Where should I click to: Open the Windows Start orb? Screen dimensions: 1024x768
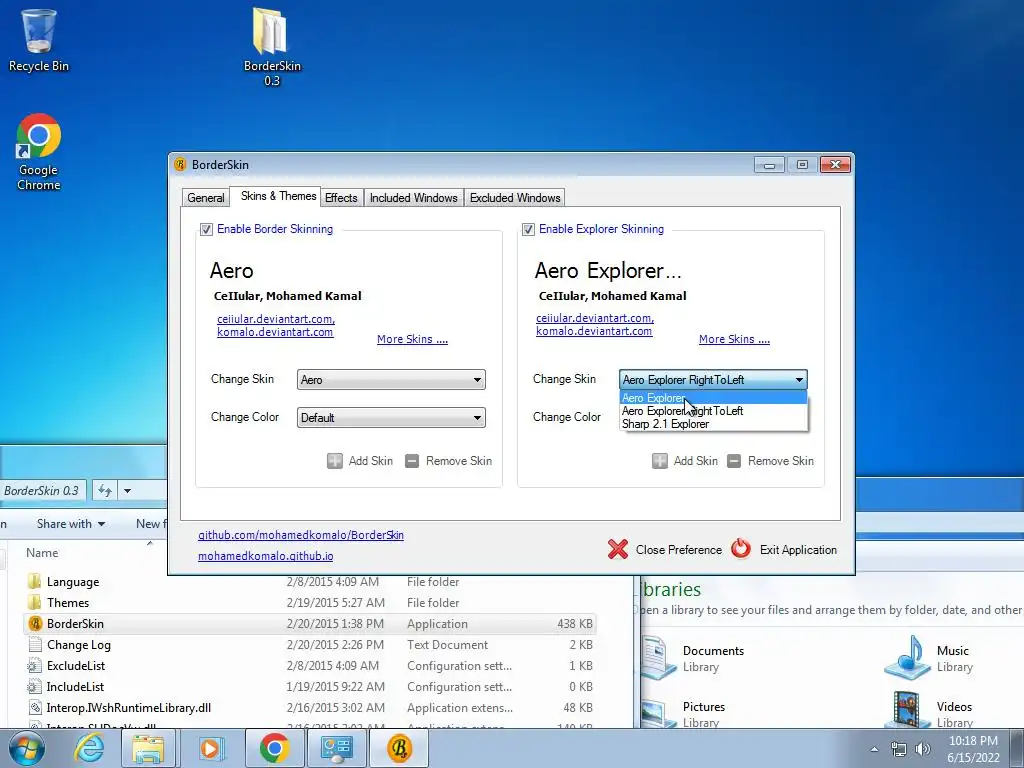26,748
